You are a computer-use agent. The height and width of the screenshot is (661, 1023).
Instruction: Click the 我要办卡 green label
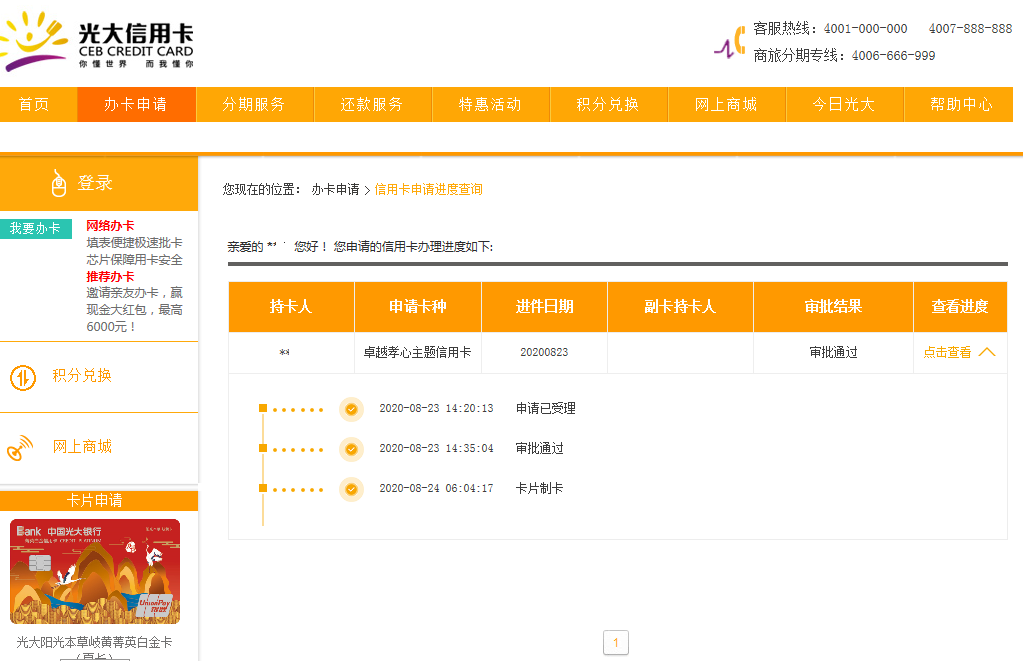tap(35, 228)
